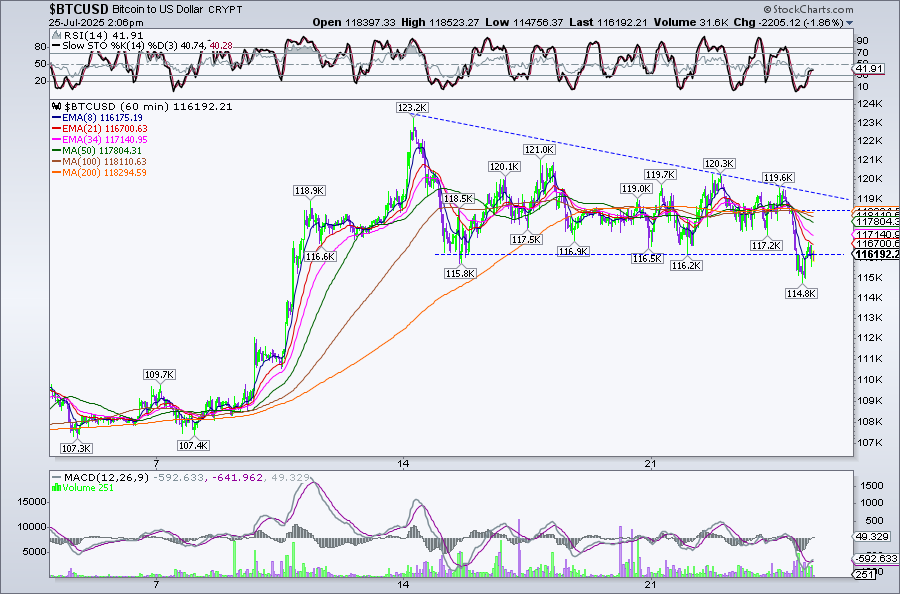This screenshot has width=900, height=594.
Task: Click the 119.0K price label
Action: pyautogui.click(x=636, y=188)
